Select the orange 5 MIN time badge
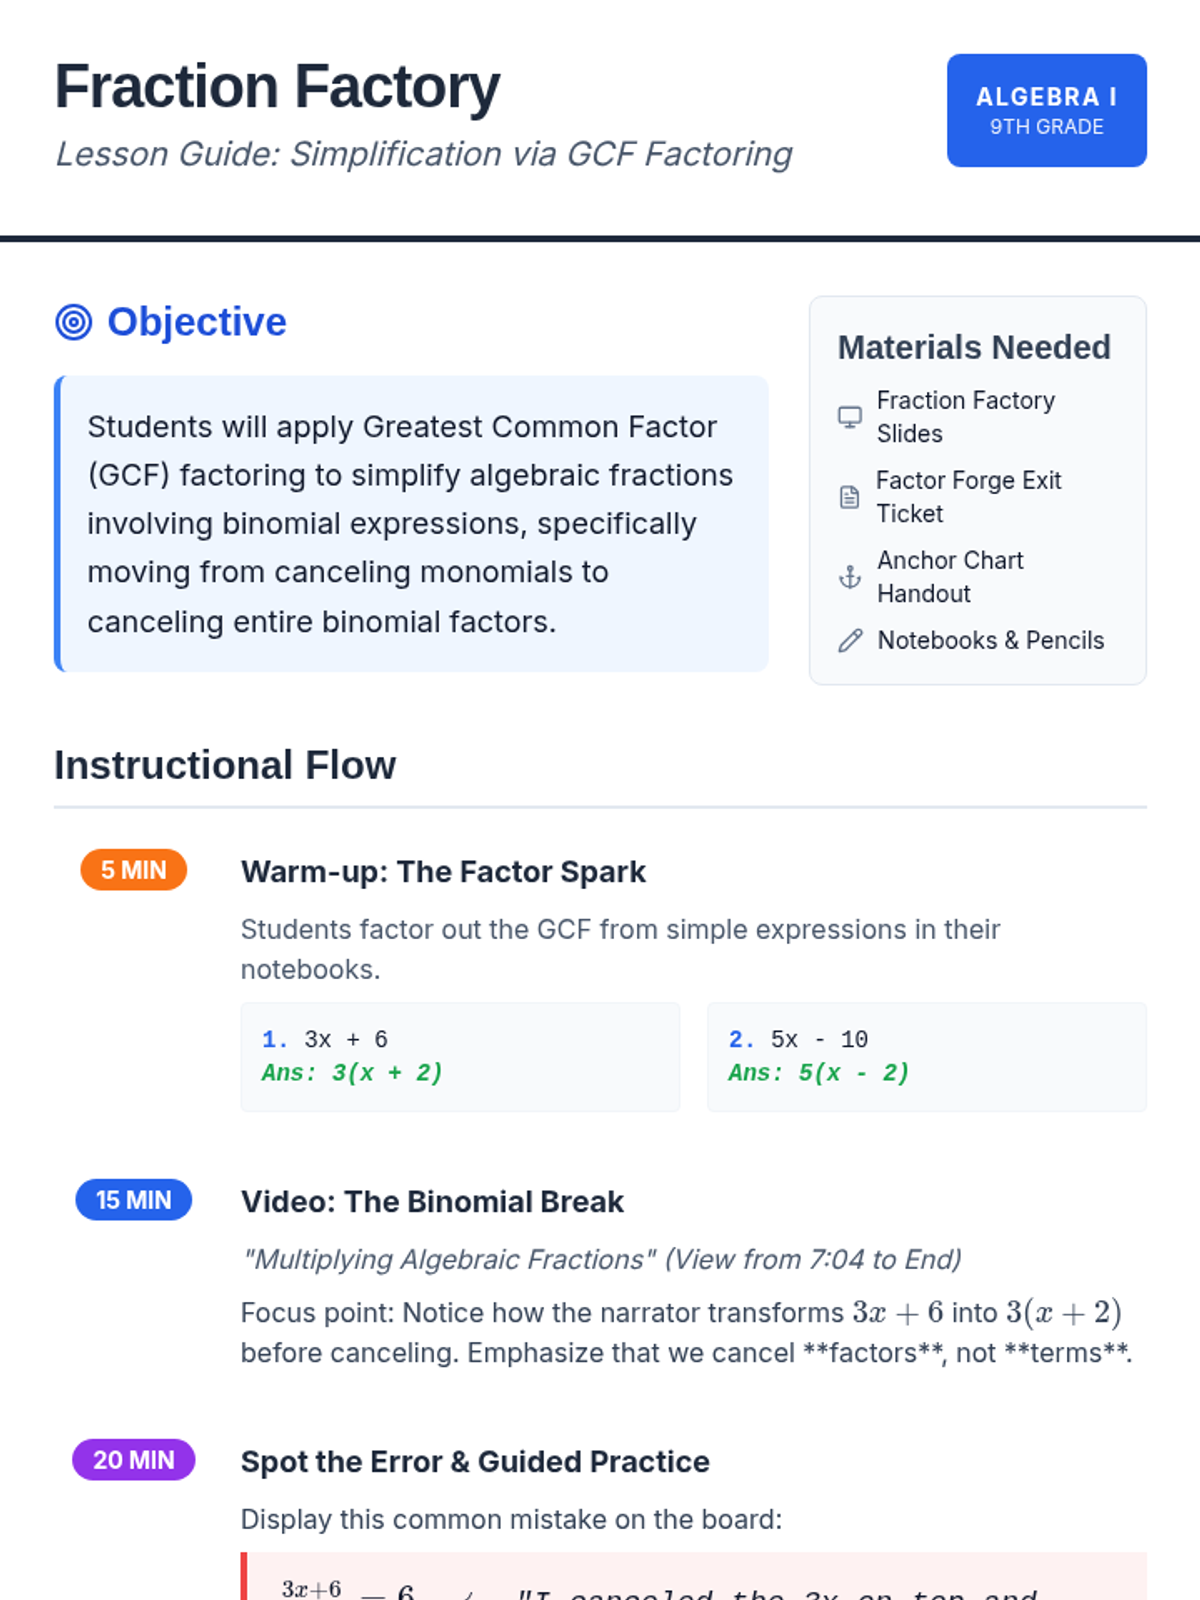This screenshot has height=1600, width=1200. 133,870
